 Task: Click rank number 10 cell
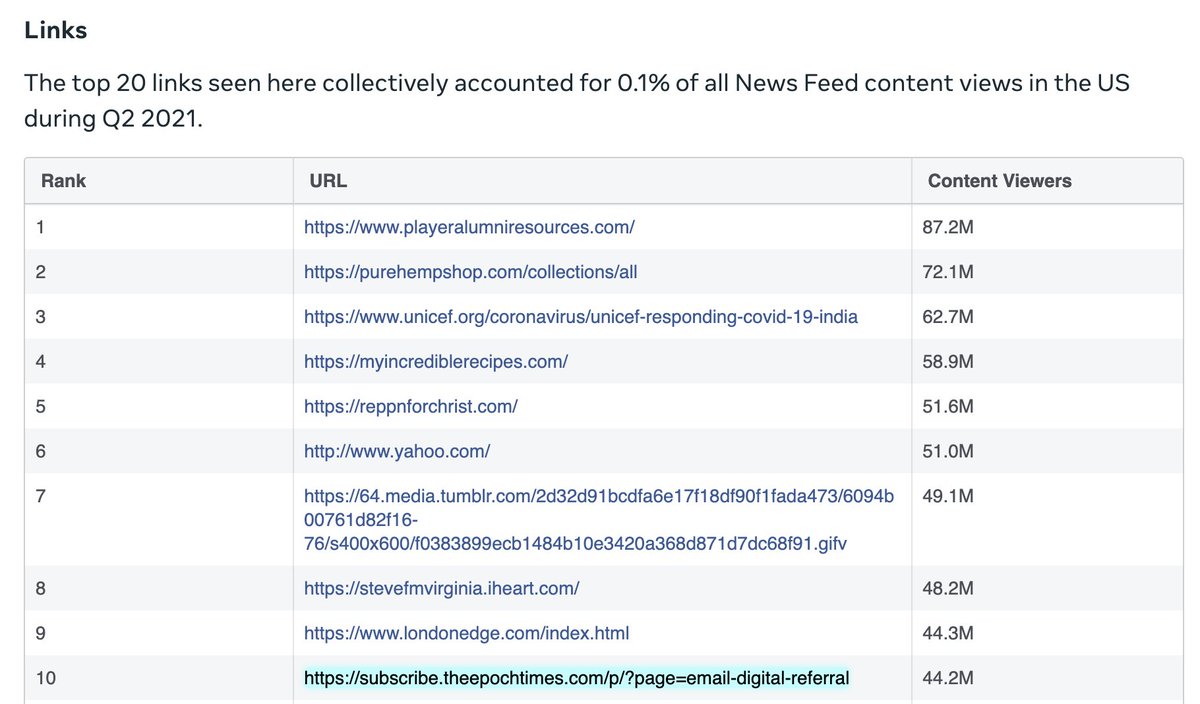coord(159,678)
